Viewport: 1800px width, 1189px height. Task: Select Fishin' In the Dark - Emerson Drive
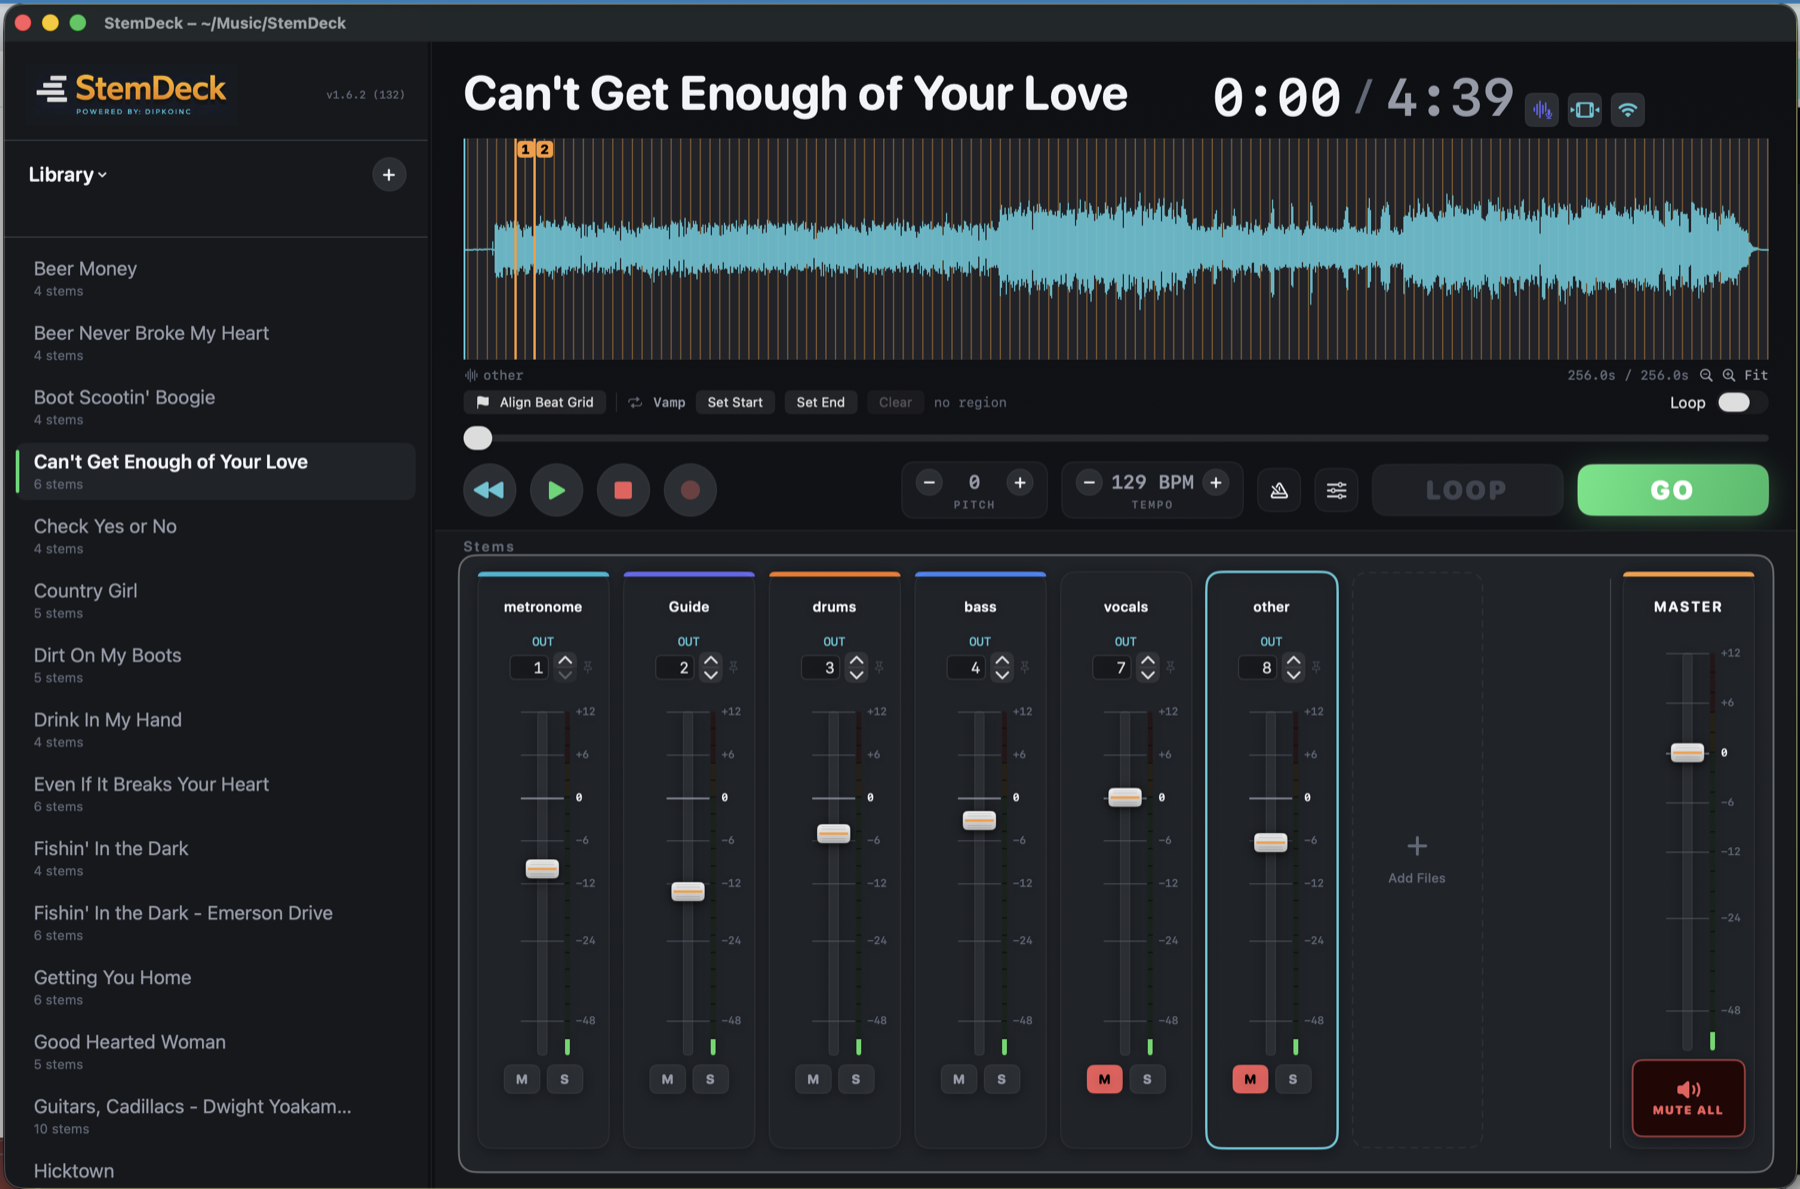point(216,922)
